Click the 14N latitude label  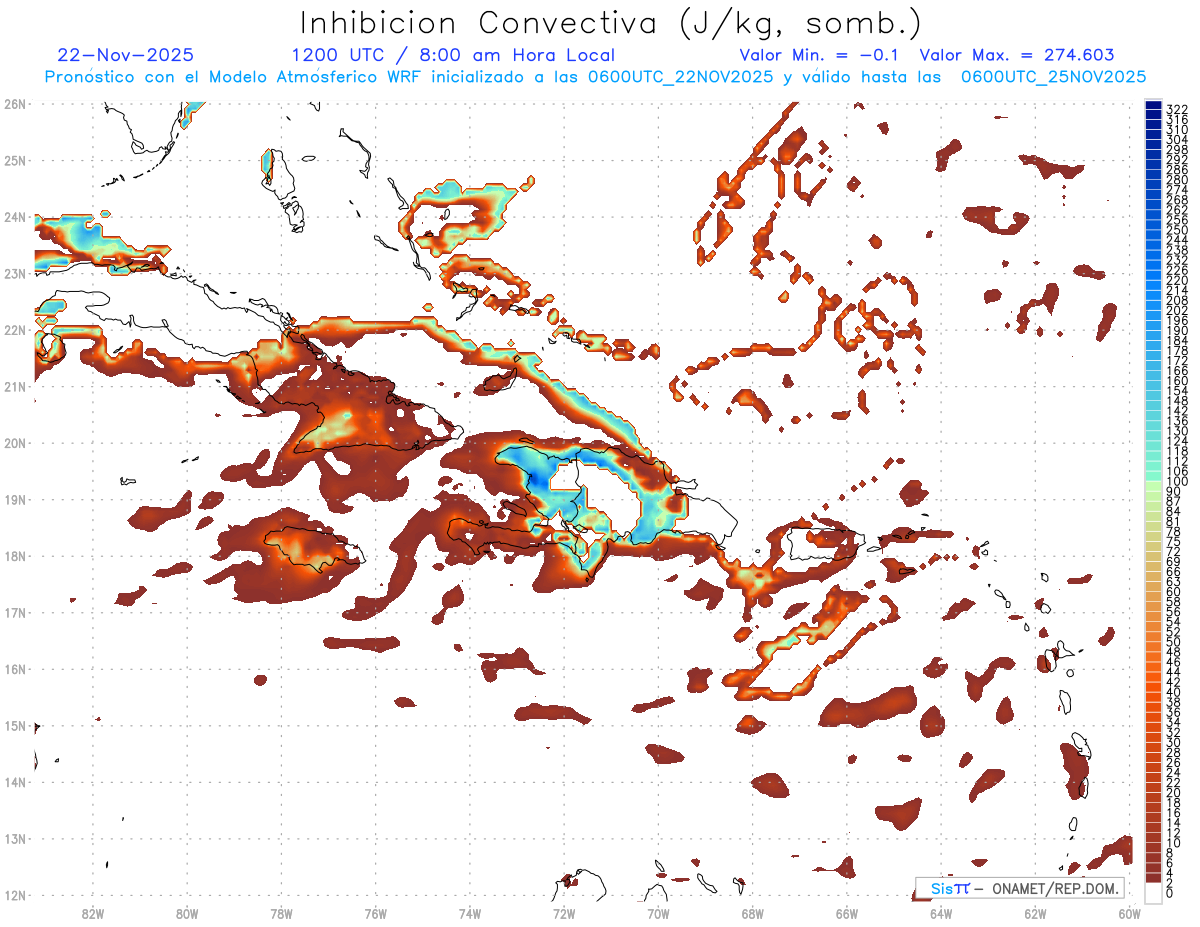coord(15,782)
